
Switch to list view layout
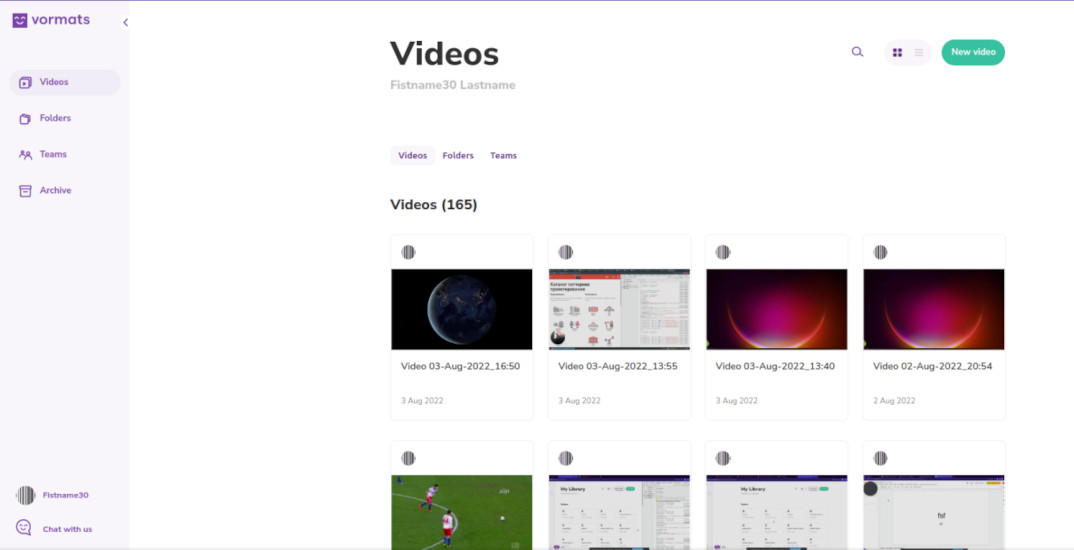click(x=919, y=52)
